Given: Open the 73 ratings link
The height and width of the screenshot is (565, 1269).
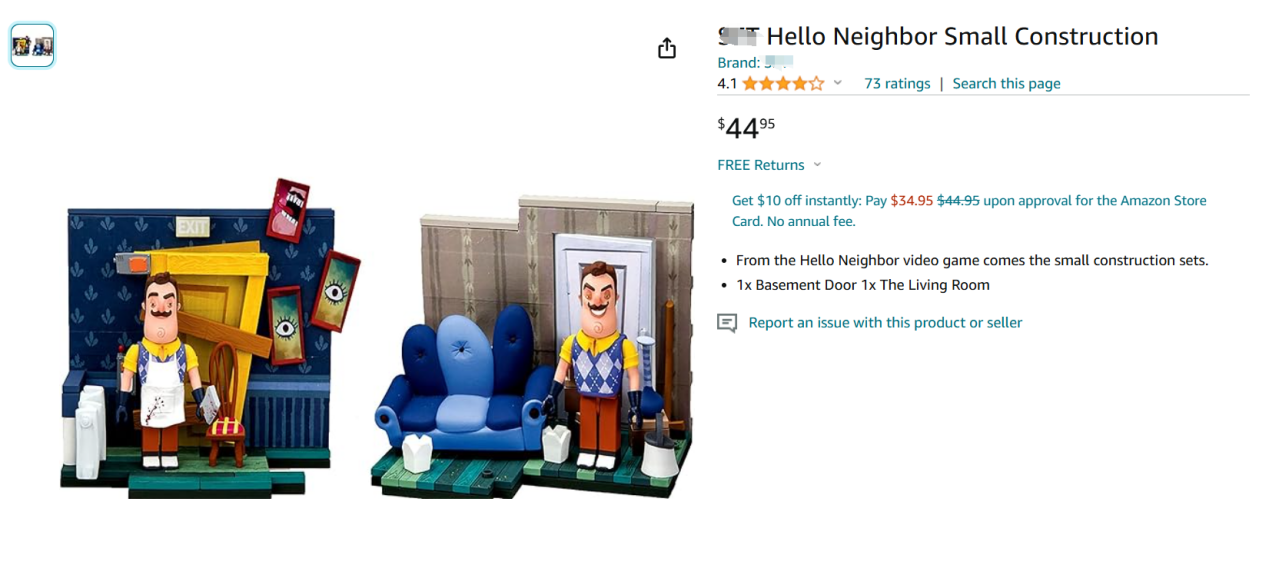Looking at the screenshot, I should pyautogui.click(x=897, y=84).
